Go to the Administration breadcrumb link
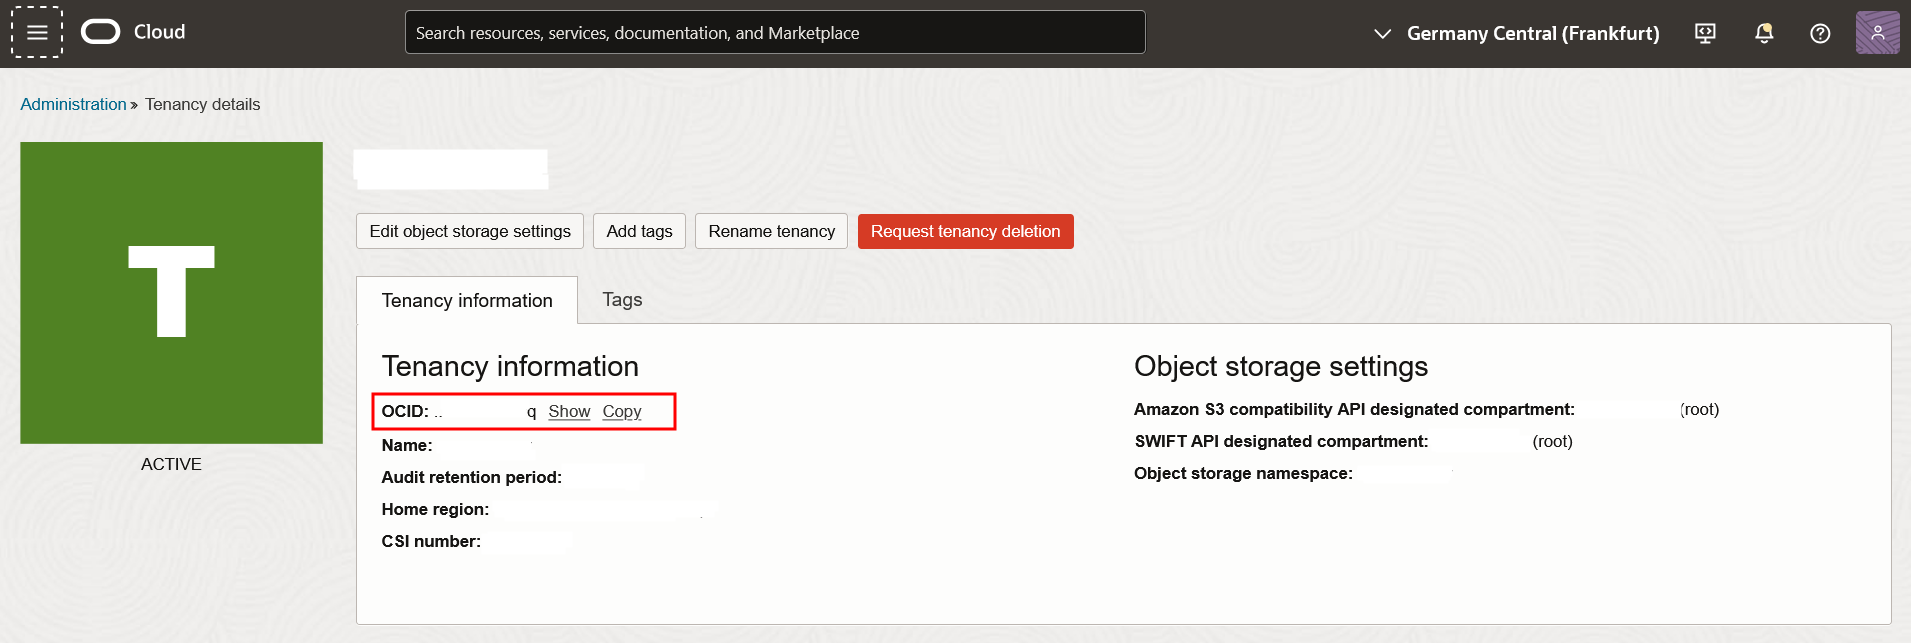1911x643 pixels. [x=73, y=104]
